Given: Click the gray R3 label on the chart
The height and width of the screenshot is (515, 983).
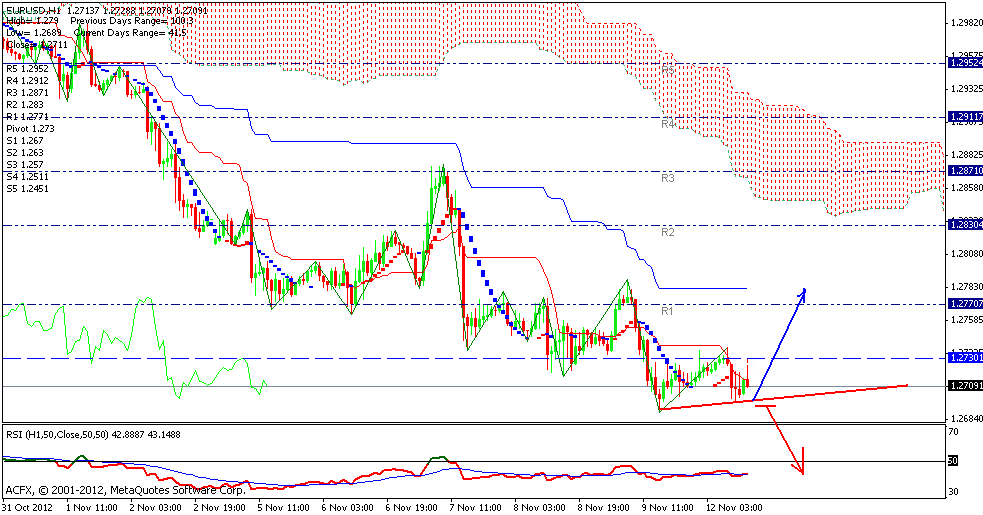Looking at the screenshot, I should pos(669,177).
